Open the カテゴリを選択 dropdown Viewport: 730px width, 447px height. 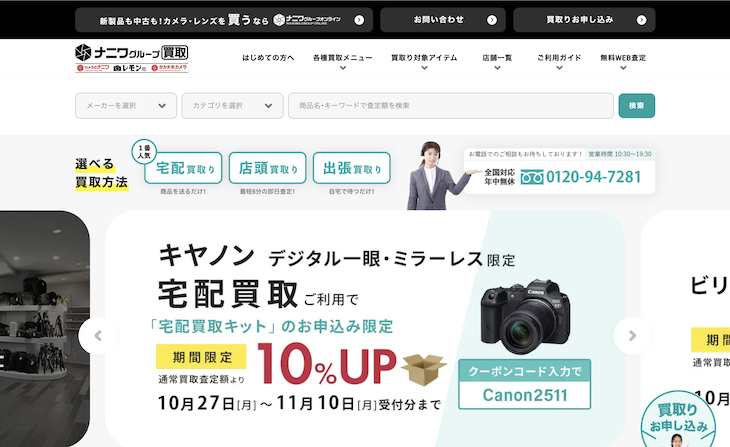click(232, 106)
